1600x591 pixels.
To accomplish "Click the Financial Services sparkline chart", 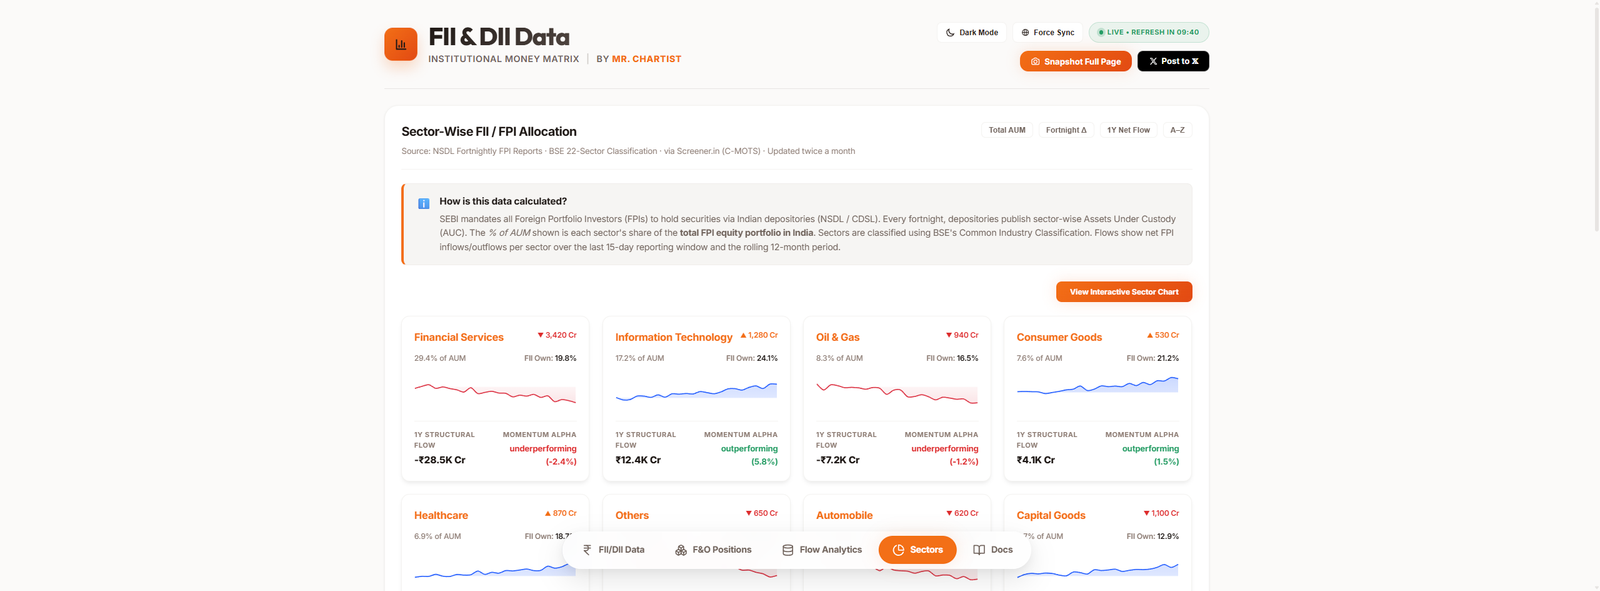I will (x=495, y=395).
